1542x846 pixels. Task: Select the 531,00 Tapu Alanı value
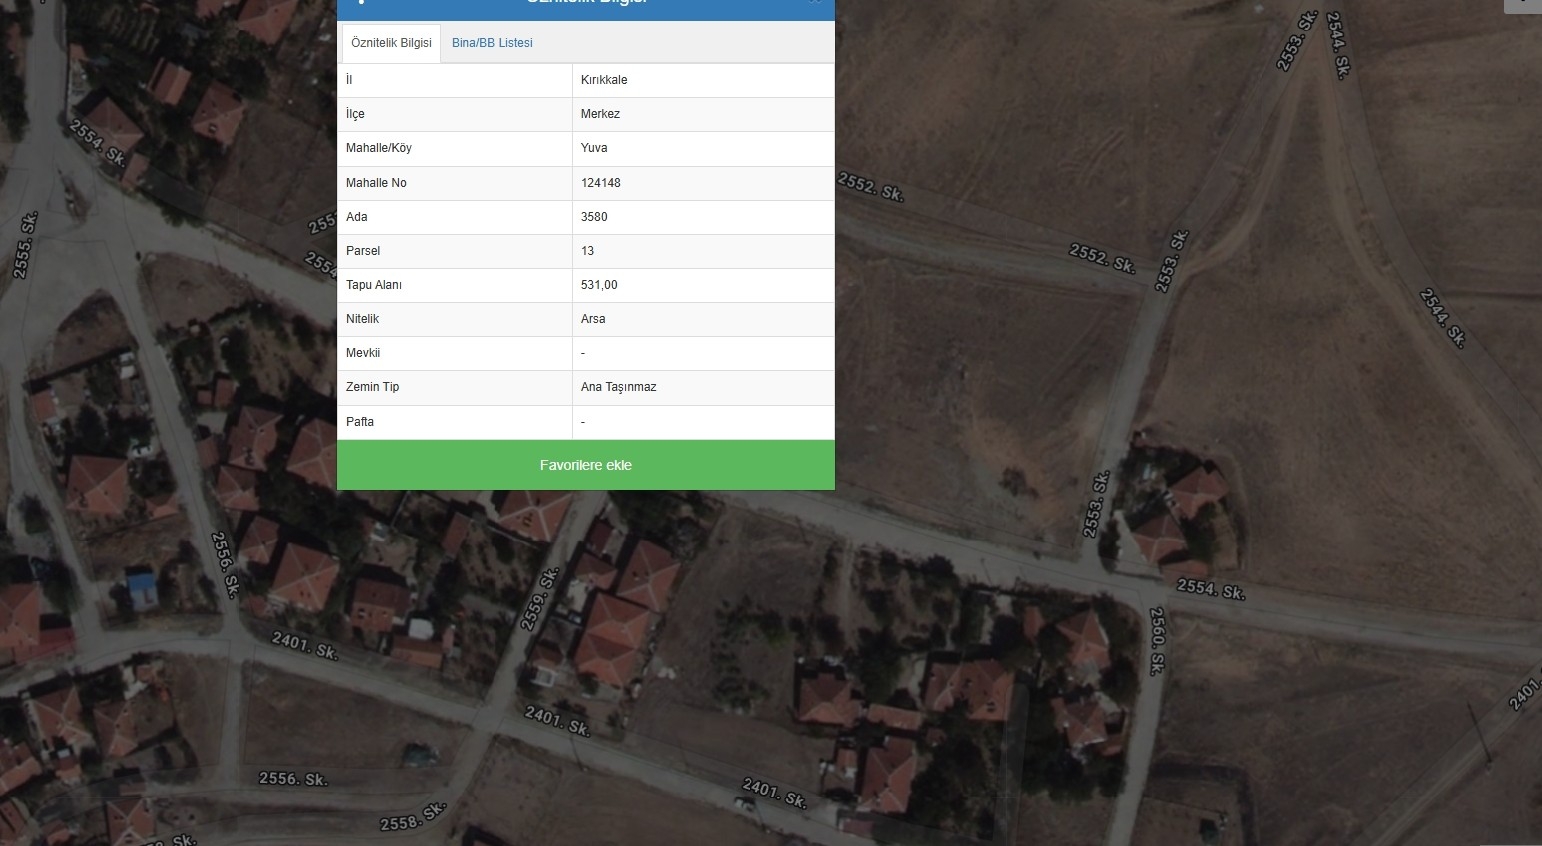703,285
